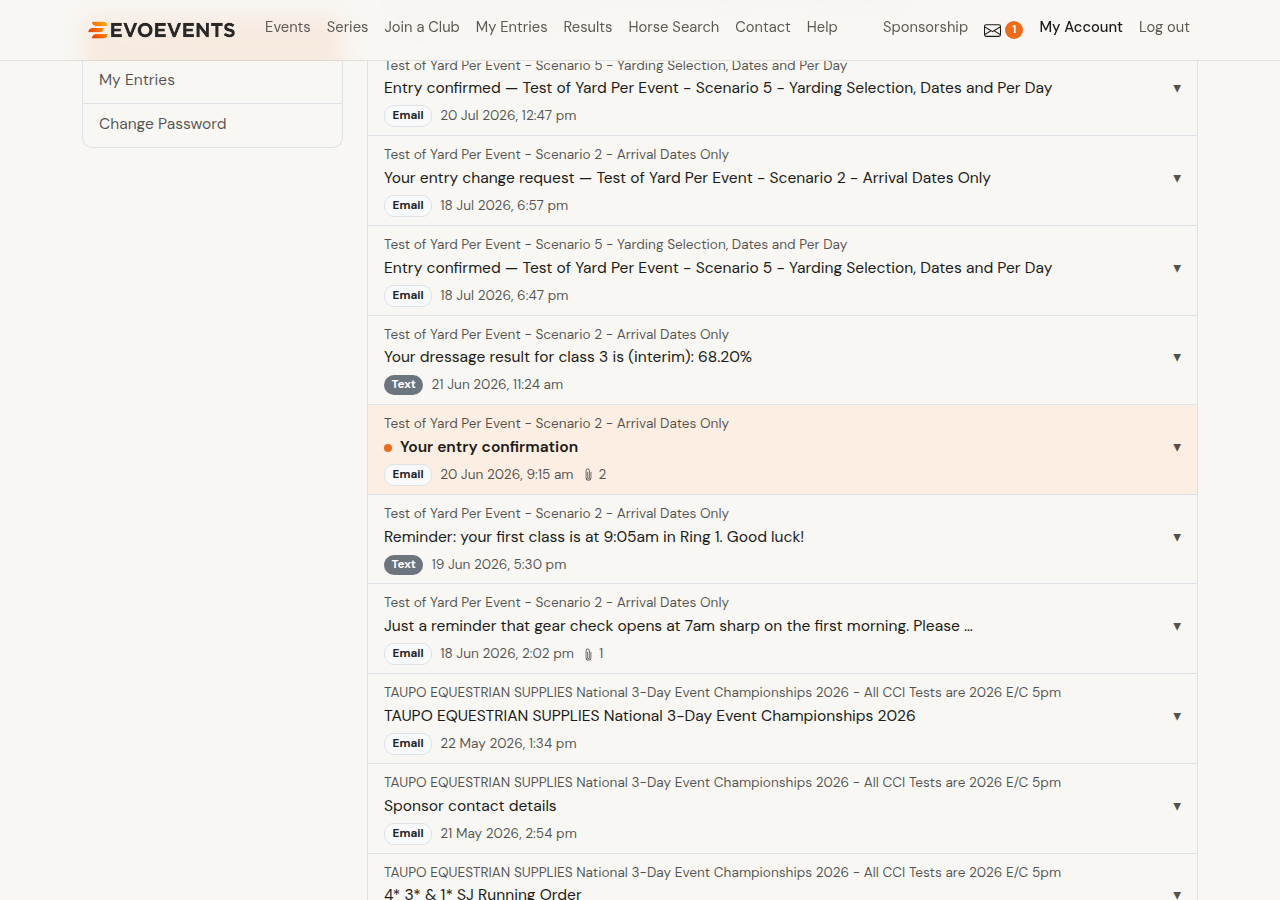Click timestamp 19 Jun 2026, 5:30 pm
Viewport: 1280px width, 900px height.
499,565
